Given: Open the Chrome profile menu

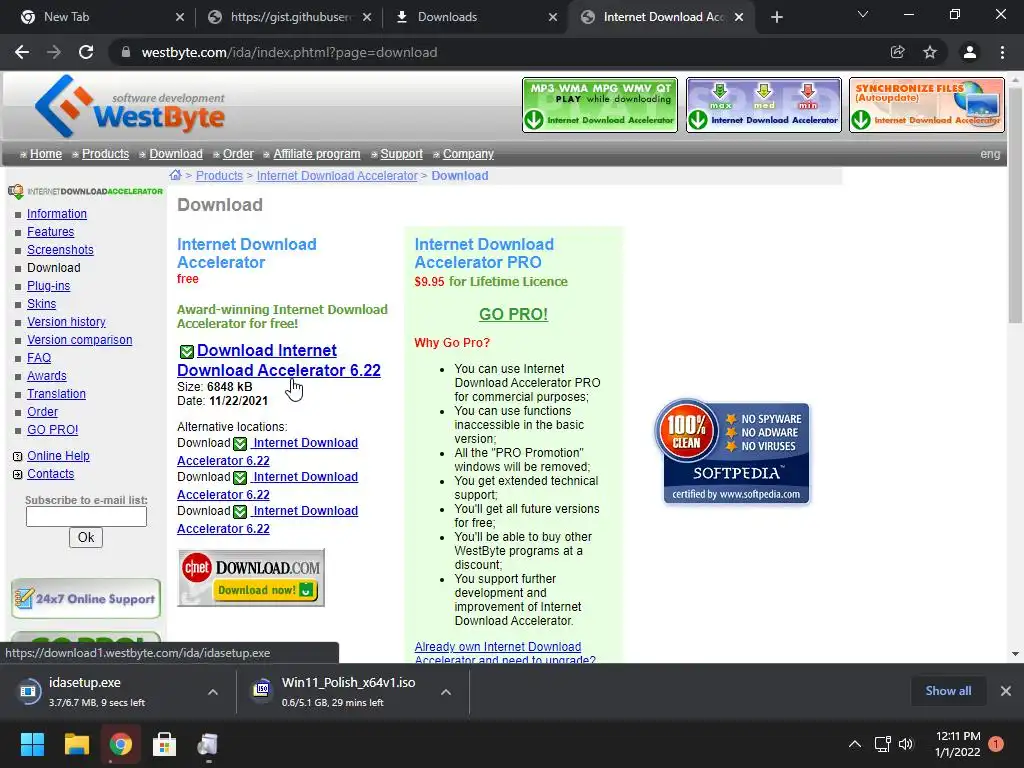Looking at the screenshot, I should point(970,52).
